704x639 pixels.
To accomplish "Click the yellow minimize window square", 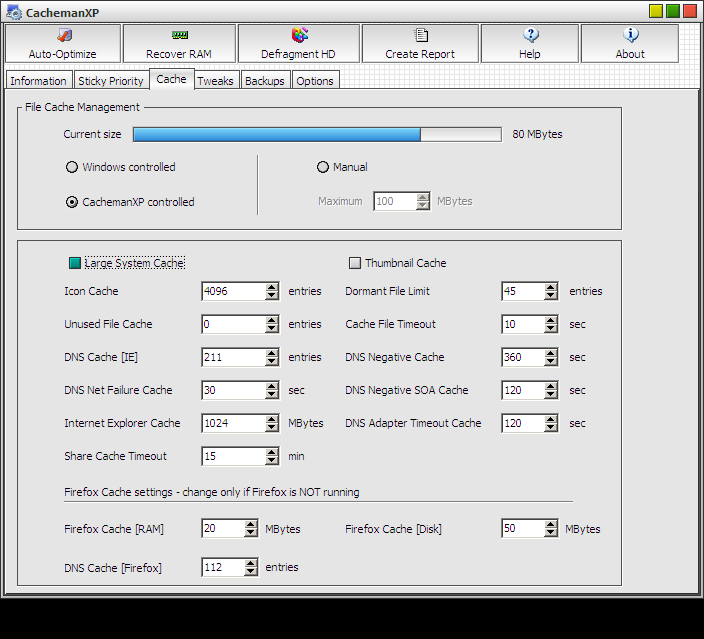I will [656, 11].
